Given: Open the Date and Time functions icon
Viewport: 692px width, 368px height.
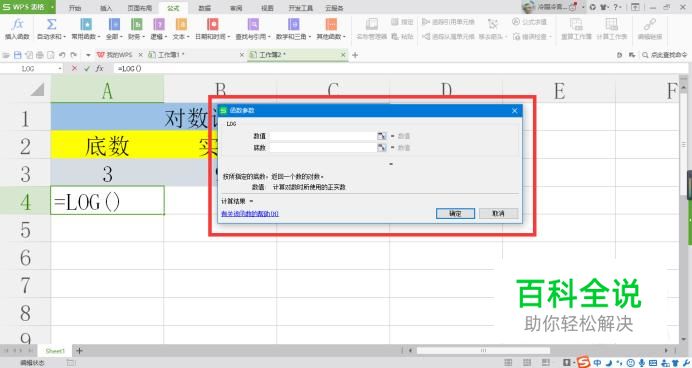Looking at the screenshot, I should (212, 24).
